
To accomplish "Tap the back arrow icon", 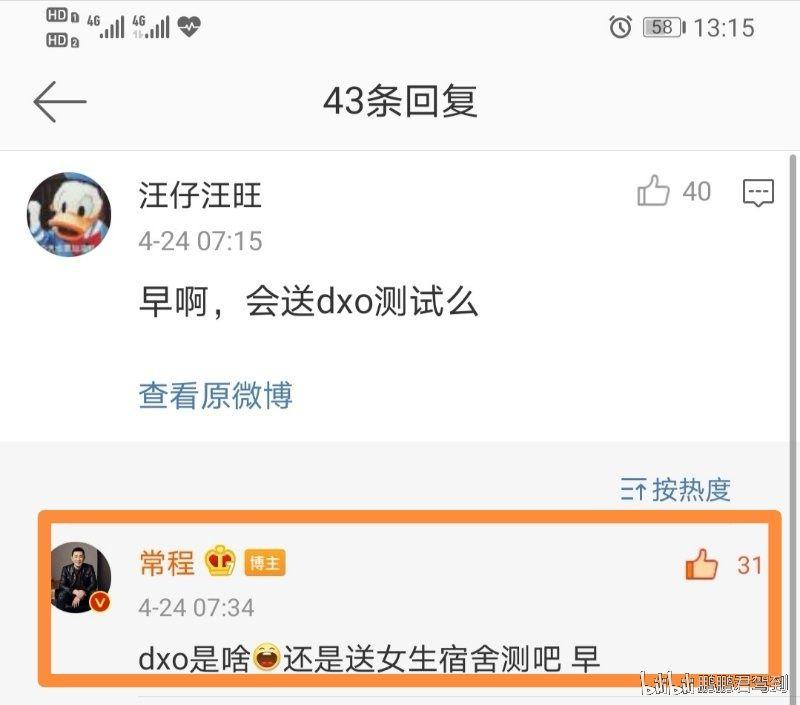I will (60, 102).
